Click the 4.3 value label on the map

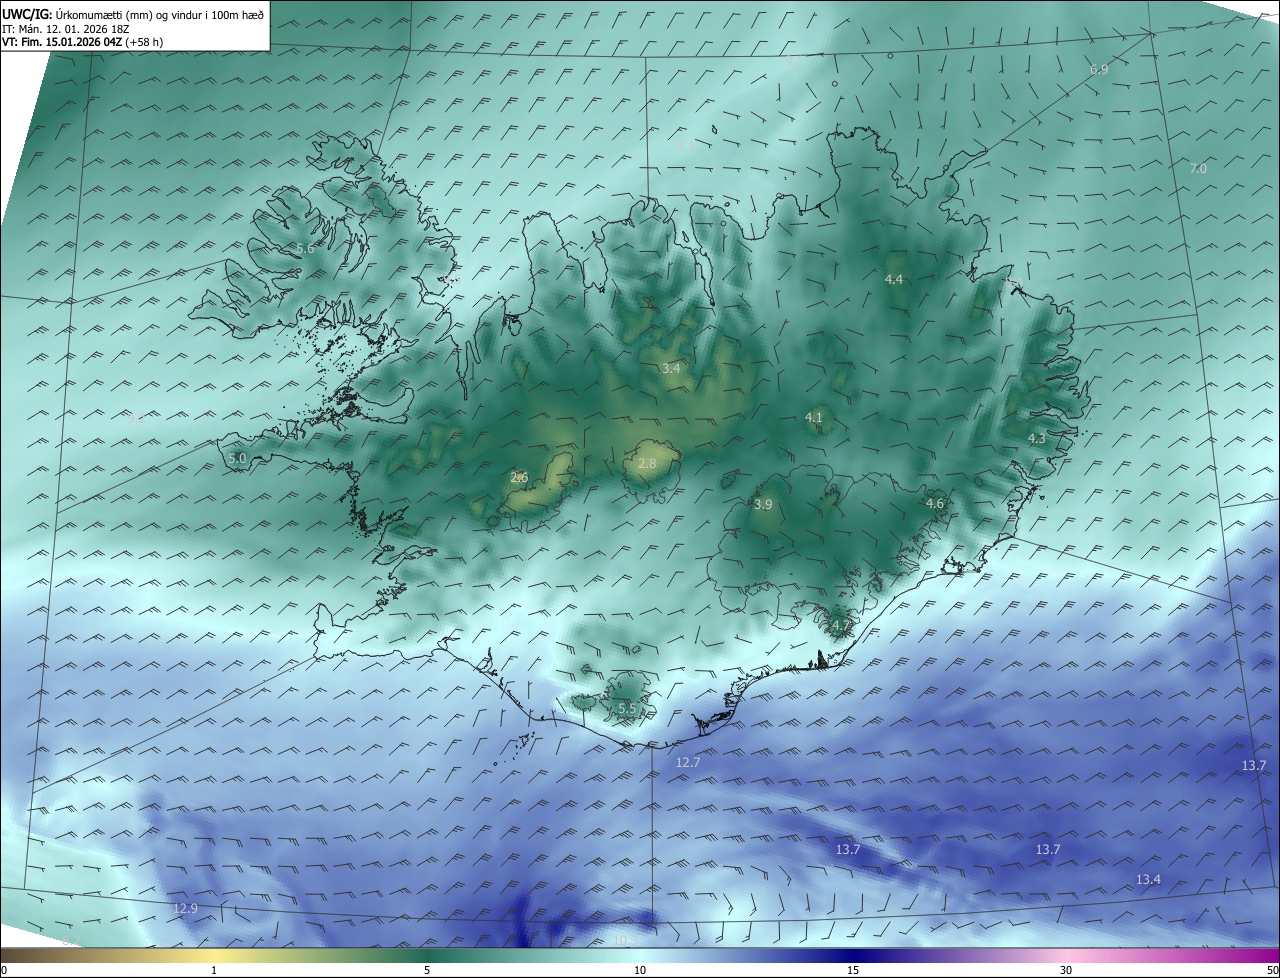point(1037,438)
